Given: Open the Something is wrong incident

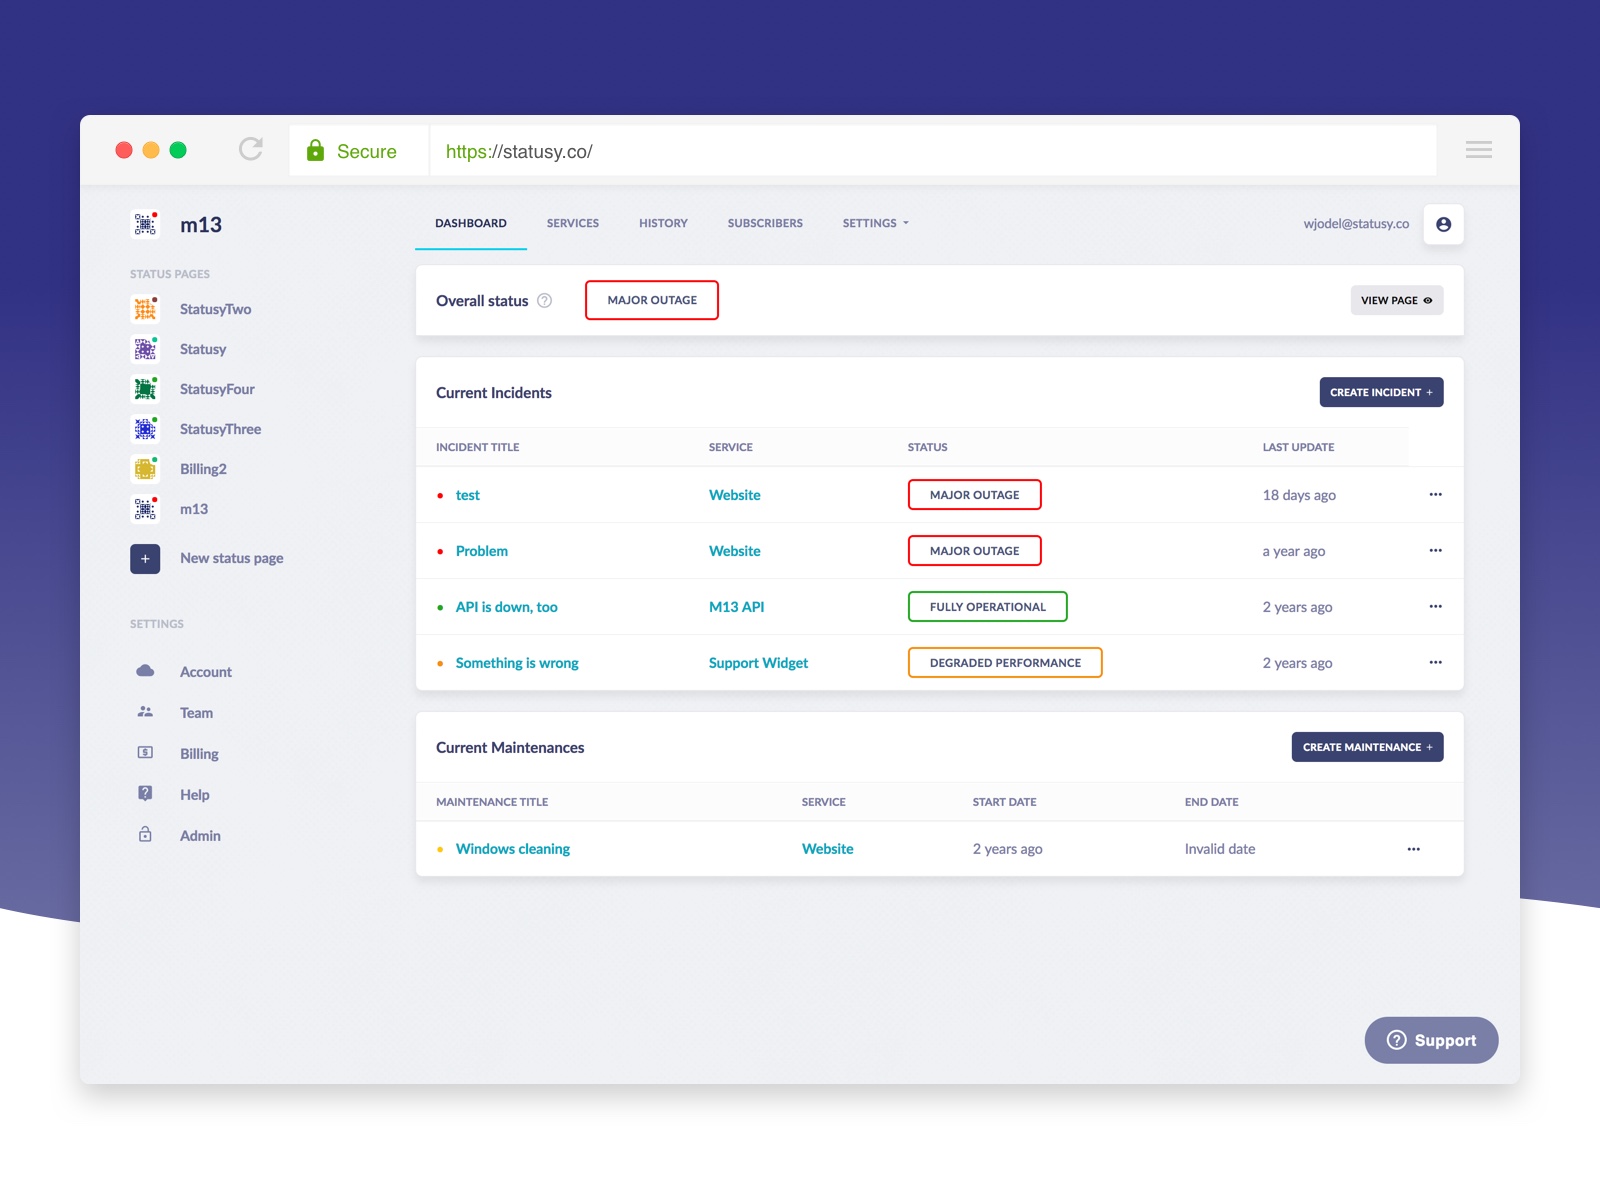Looking at the screenshot, I should [517, 663].
